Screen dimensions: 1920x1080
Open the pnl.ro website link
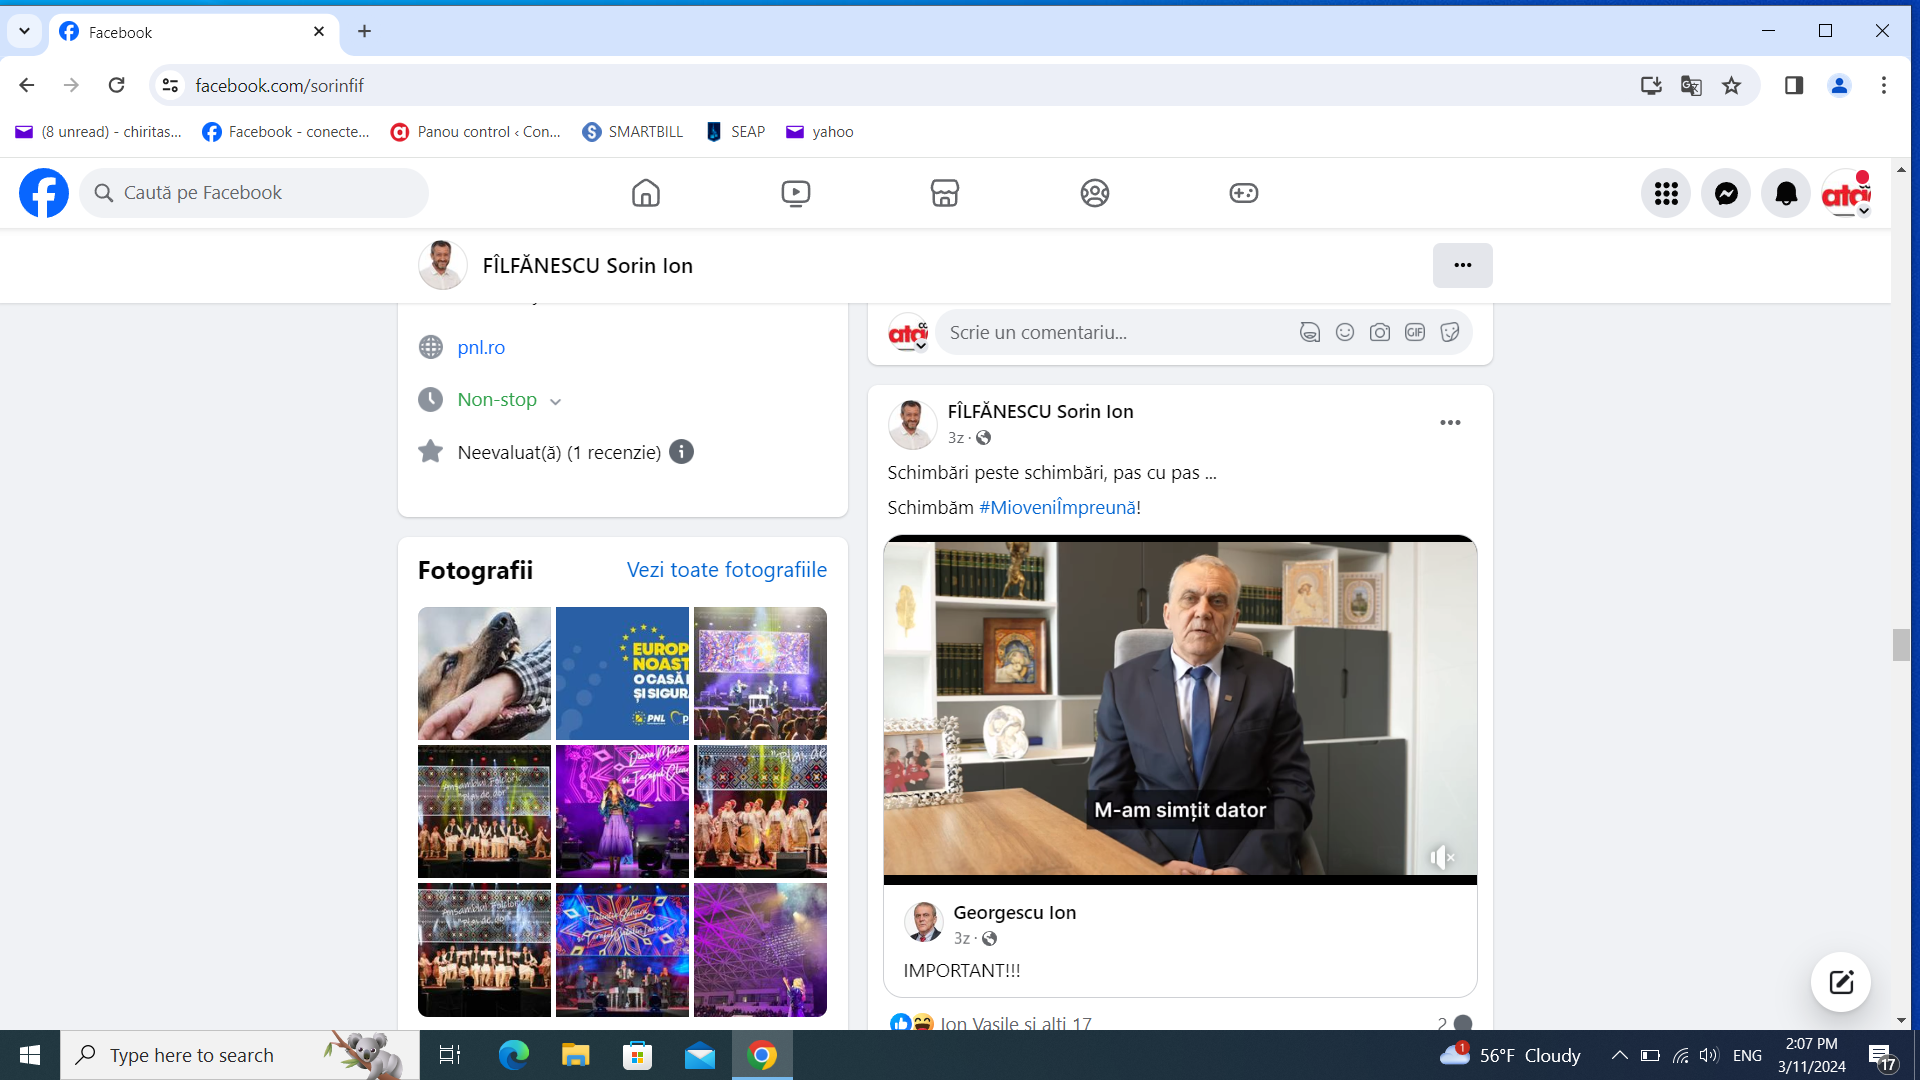coord(481,347)
